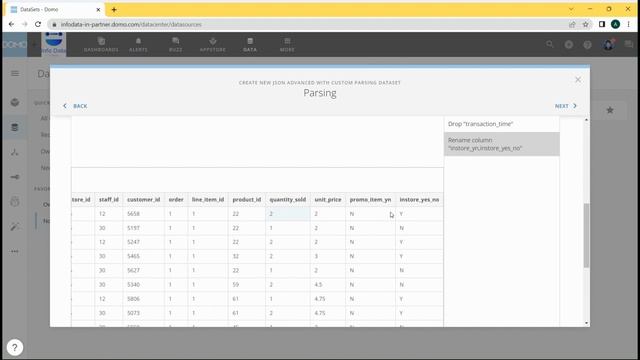Select the staff_id column header
Screen dimensions: 640x360
coord(109,200)
